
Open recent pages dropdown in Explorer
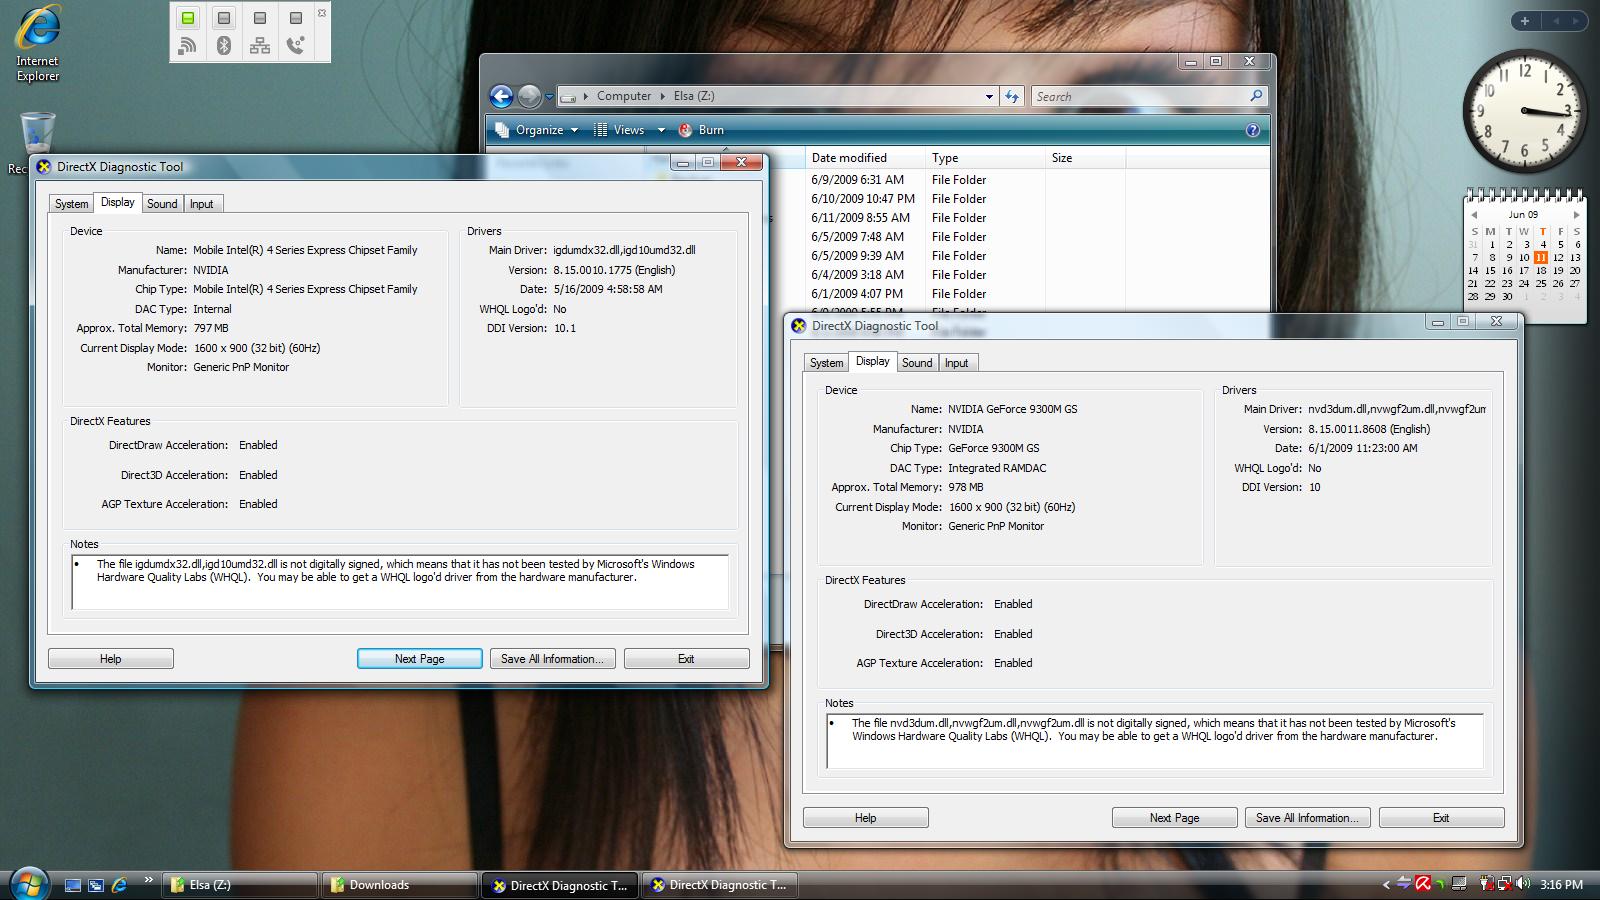(x=549, y=97)
